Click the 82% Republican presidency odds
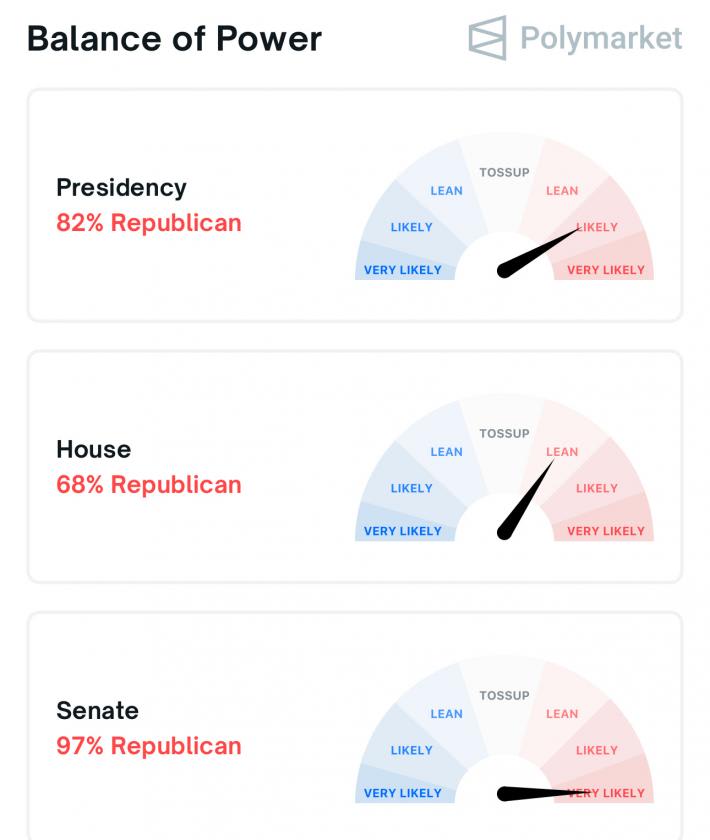Image resolution: width=710 pixels, height=840 pixels. [149, 223]
